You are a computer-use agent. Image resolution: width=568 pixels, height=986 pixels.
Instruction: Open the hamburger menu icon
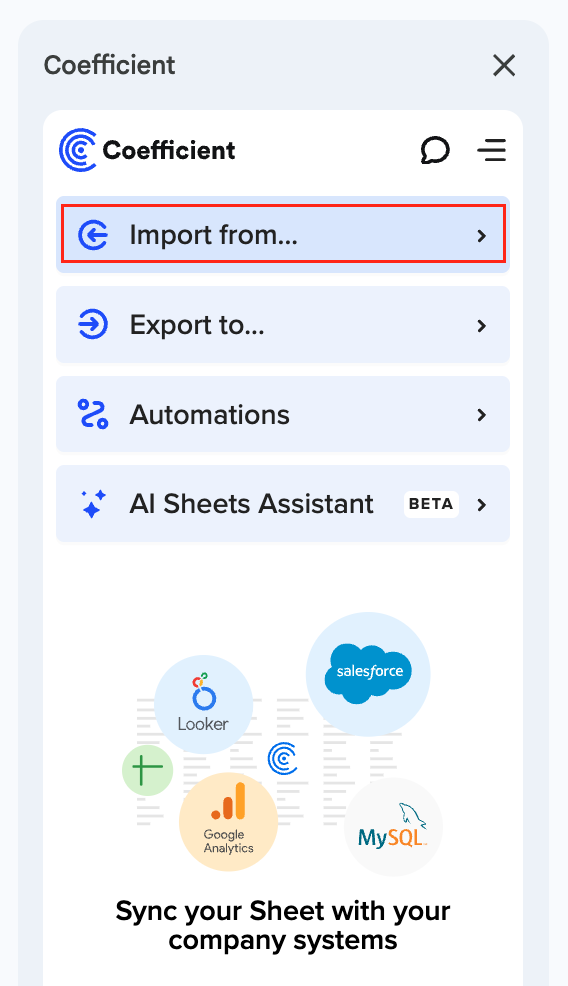pos(492,150)
